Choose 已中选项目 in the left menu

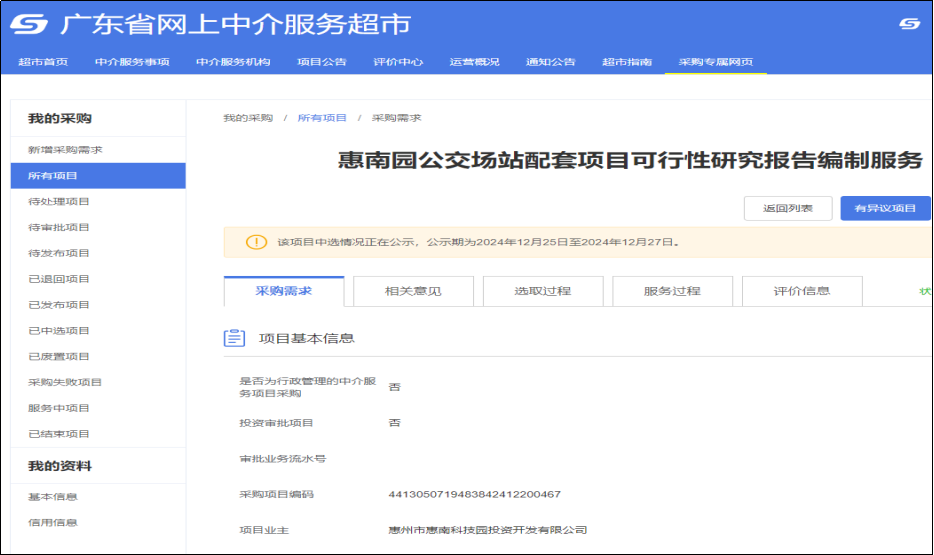[59, 331]
